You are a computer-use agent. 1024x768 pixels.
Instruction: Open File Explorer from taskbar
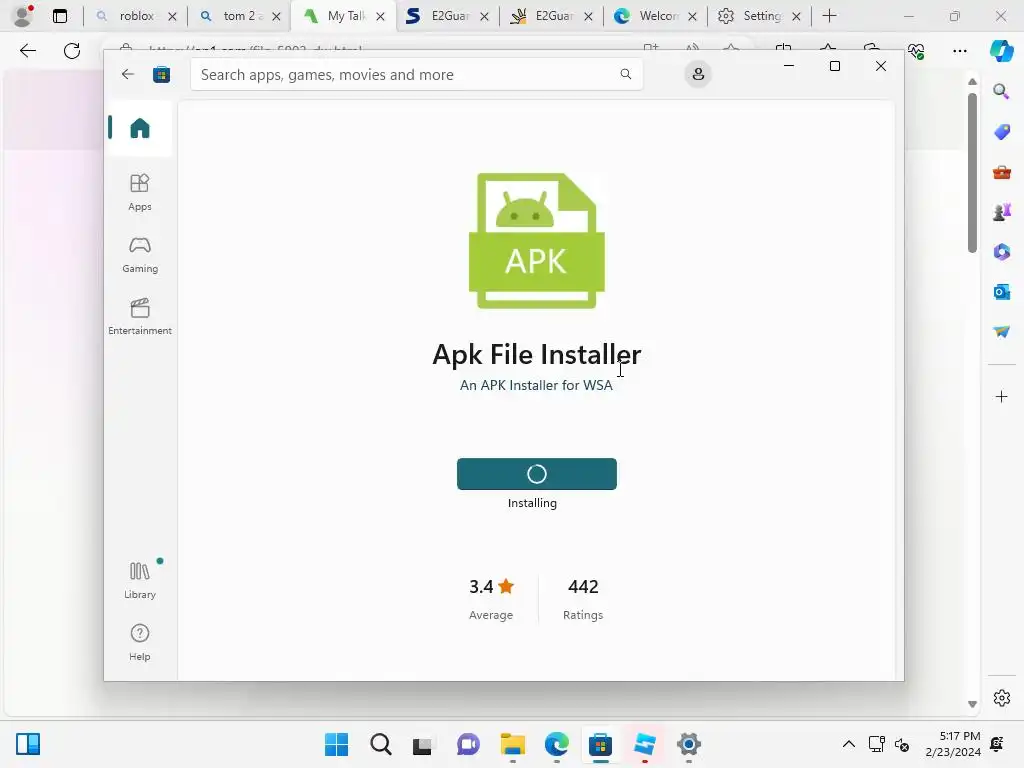coord(513,744)
